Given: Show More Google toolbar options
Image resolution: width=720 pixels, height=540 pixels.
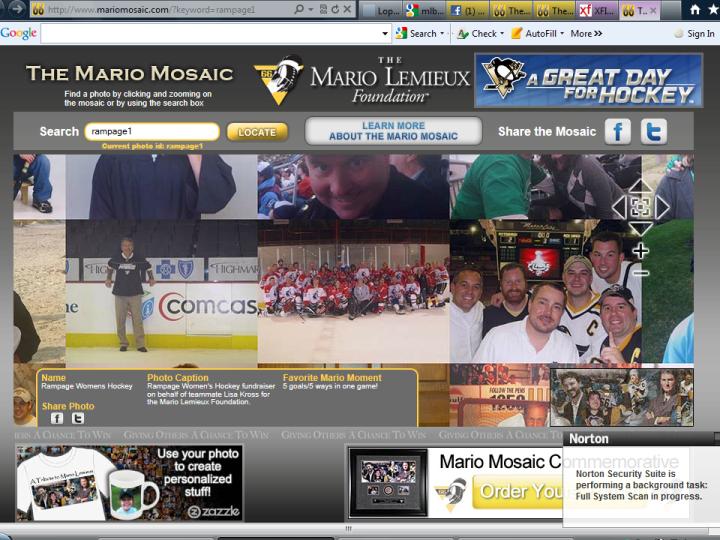Looking at the screenshot, I should (x=586, y=34).
